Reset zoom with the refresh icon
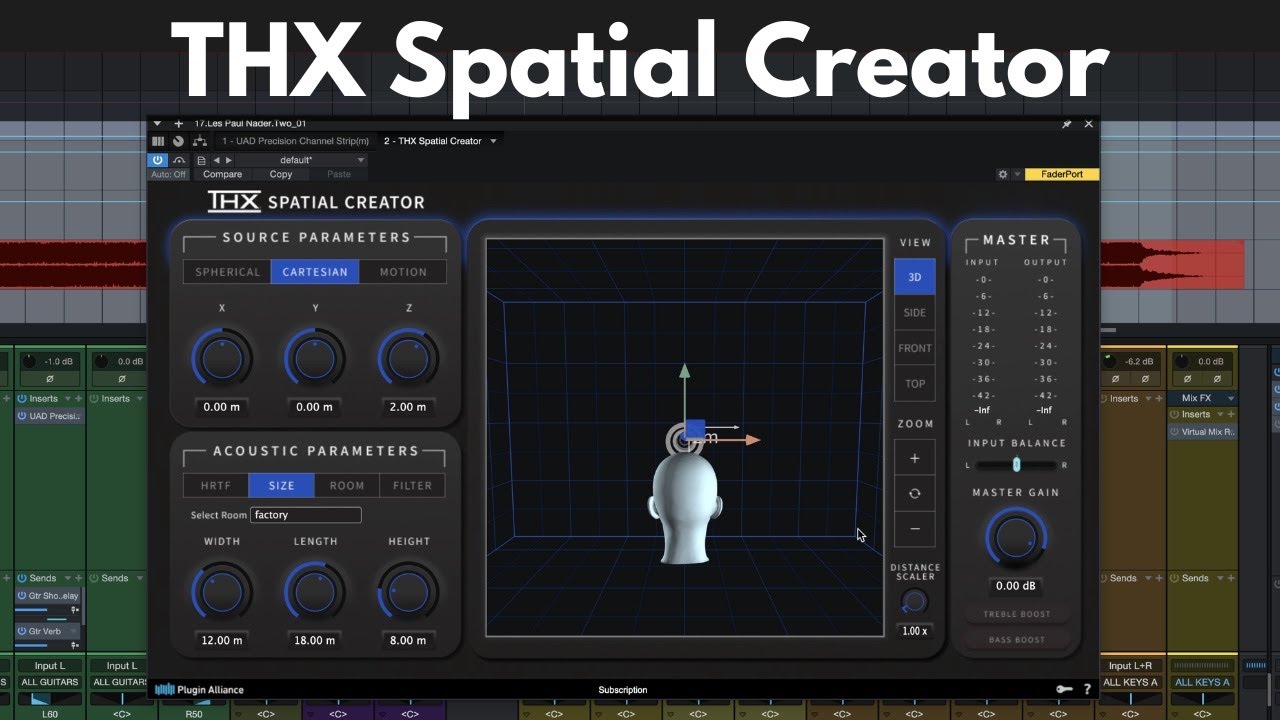 914,493
